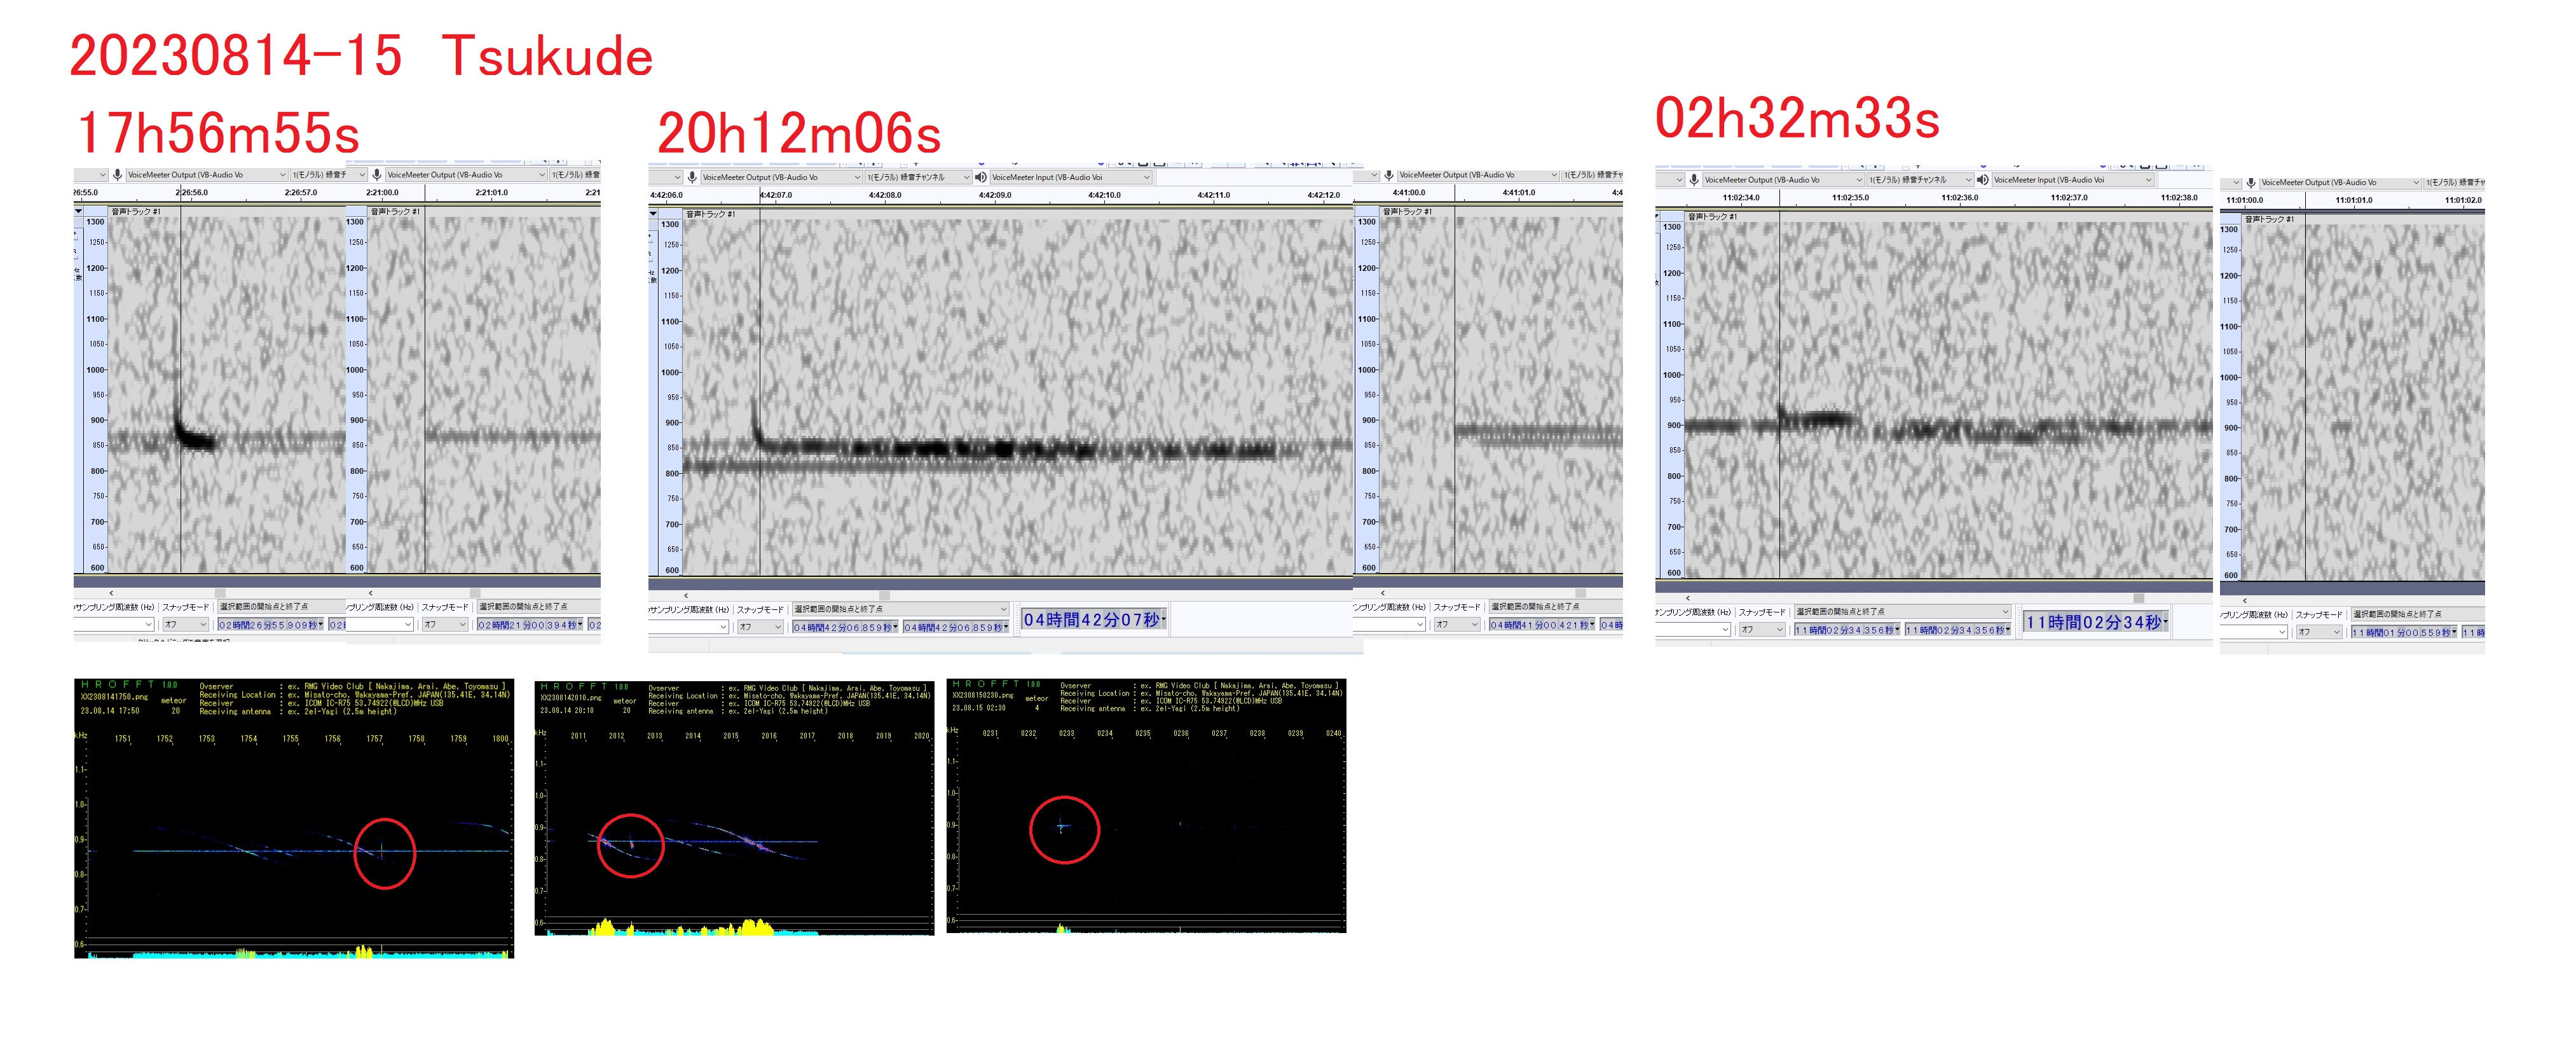The image size is (2576, 1038).
Task: Click HROFFT thumbnail labeled 23.08.15 02:30
Action: (x=1146, y=805)
